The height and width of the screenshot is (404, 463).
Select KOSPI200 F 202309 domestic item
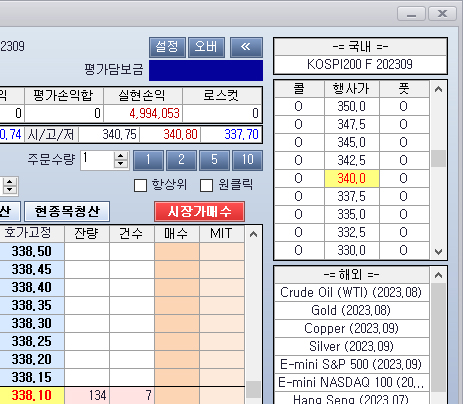(360, 64)
